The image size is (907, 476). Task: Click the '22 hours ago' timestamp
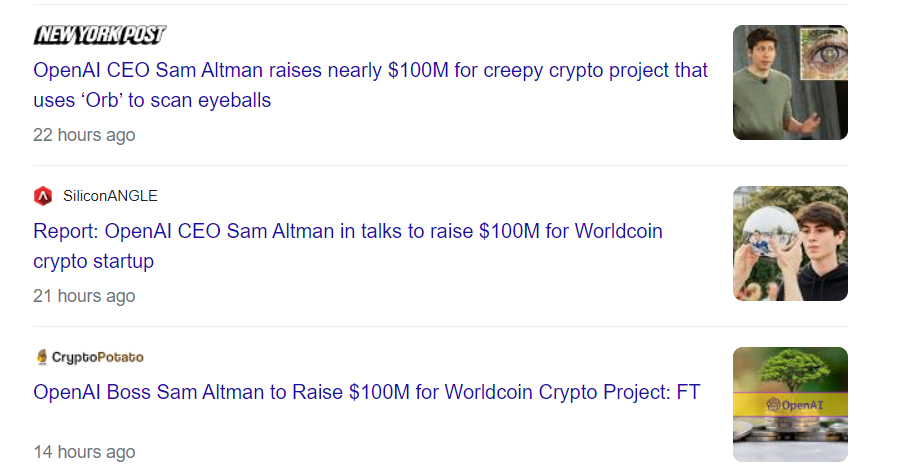84,135
